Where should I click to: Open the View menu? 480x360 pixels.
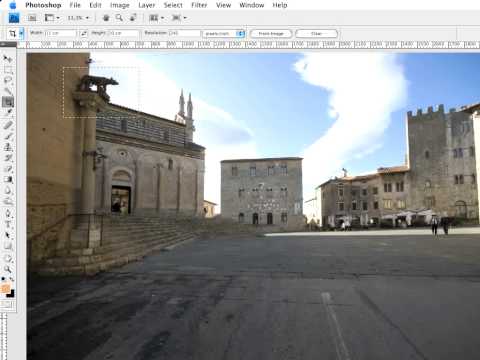223,5
